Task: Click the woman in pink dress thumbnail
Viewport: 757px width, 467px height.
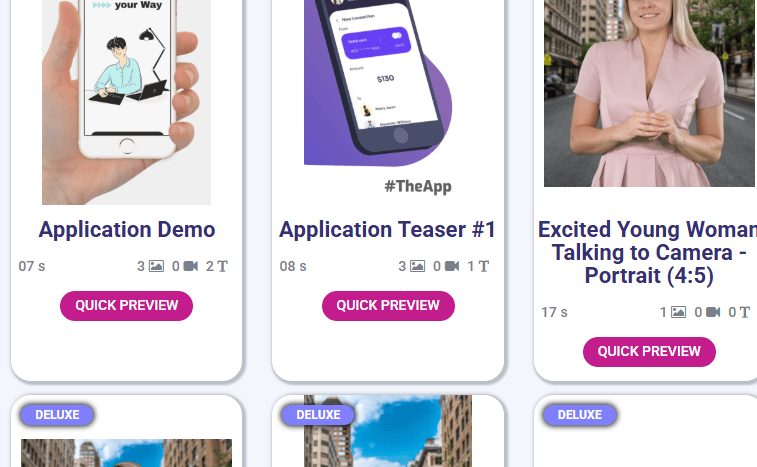Action: (649, 93)
